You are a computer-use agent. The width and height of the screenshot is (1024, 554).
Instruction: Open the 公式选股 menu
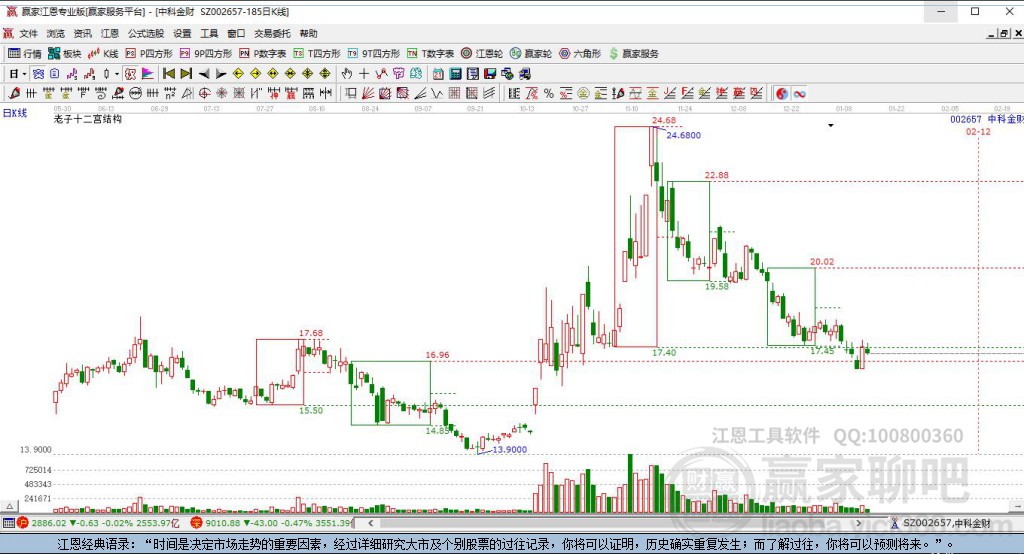[x=145, y=33]
